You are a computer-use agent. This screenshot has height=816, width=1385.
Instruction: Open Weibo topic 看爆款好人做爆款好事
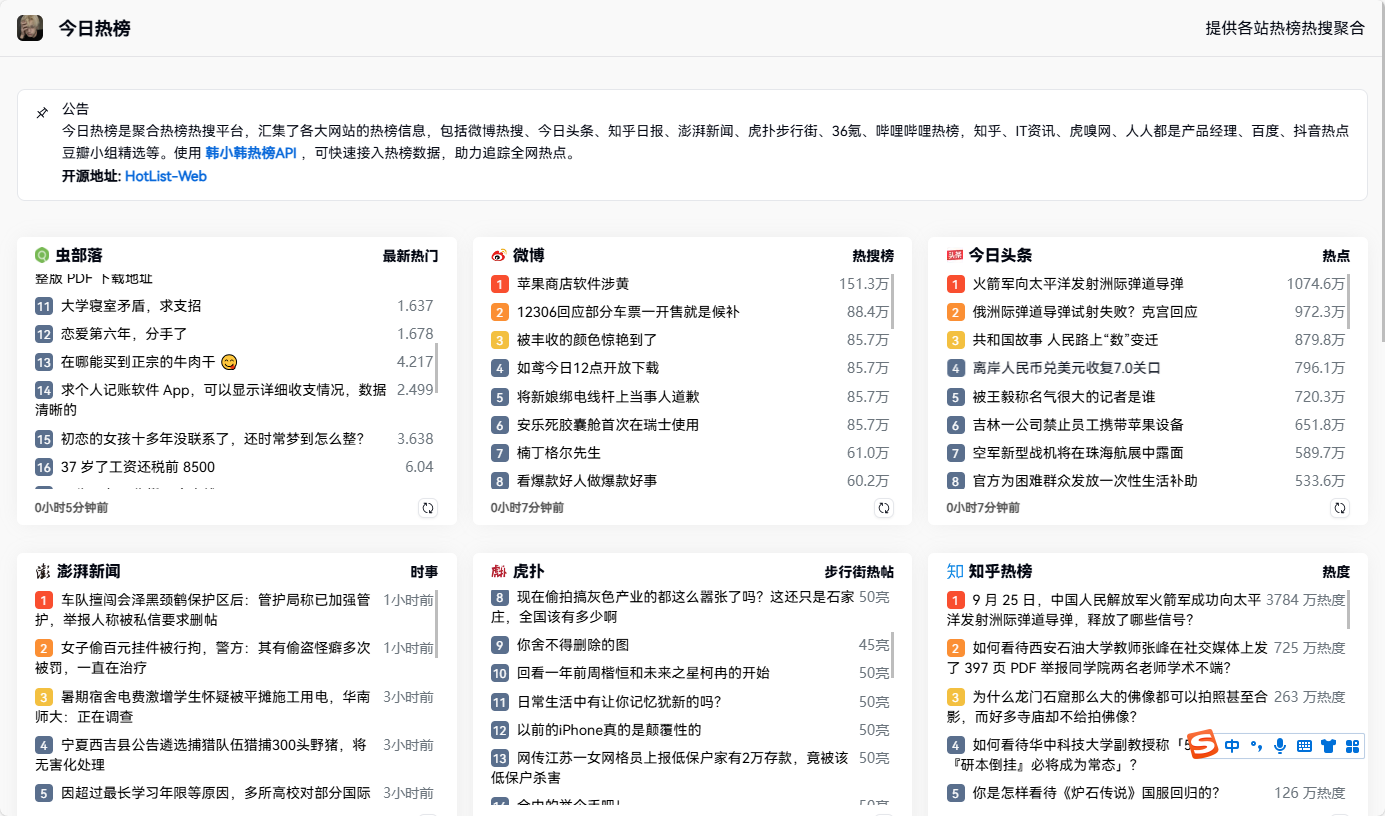(x=587, y=481)
